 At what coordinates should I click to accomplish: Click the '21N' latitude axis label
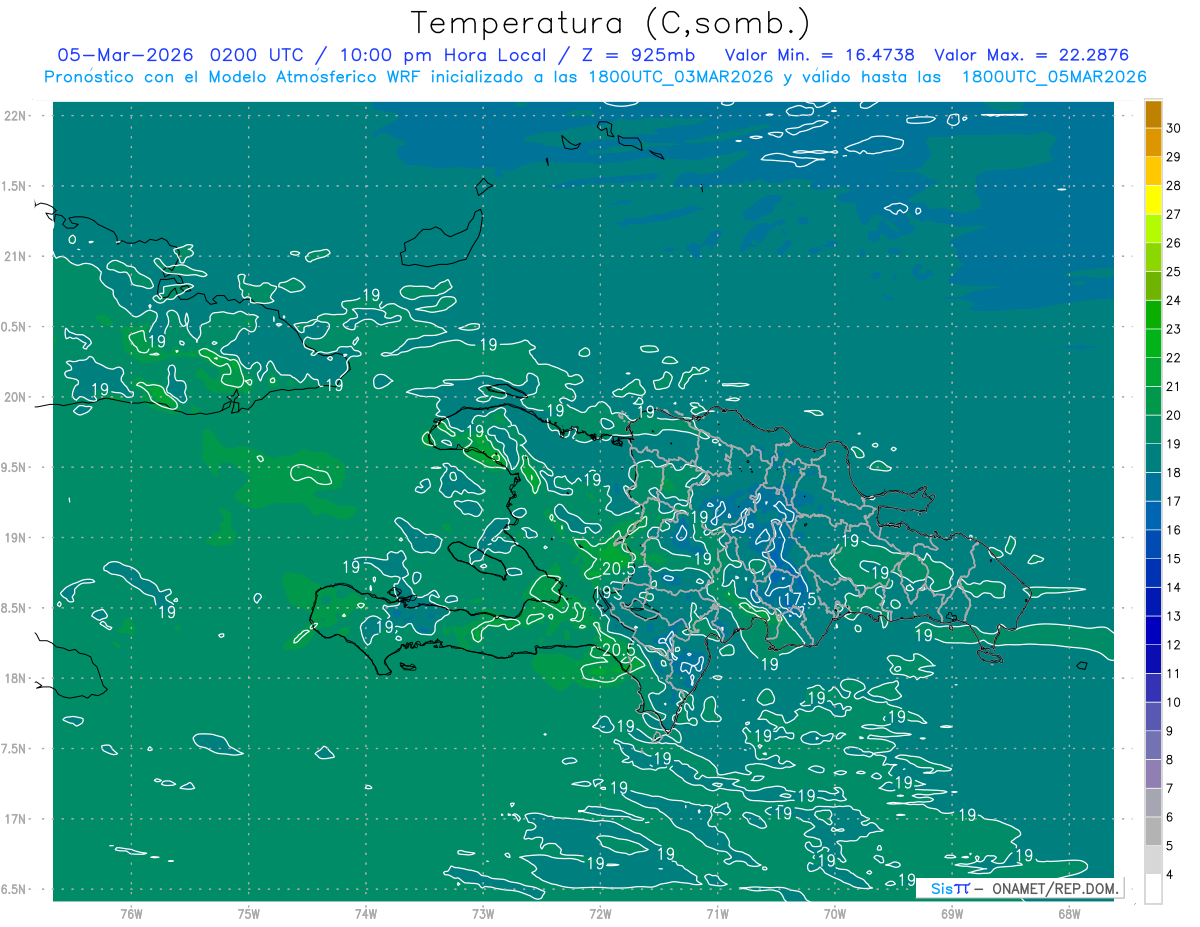[x=16, y=257]
